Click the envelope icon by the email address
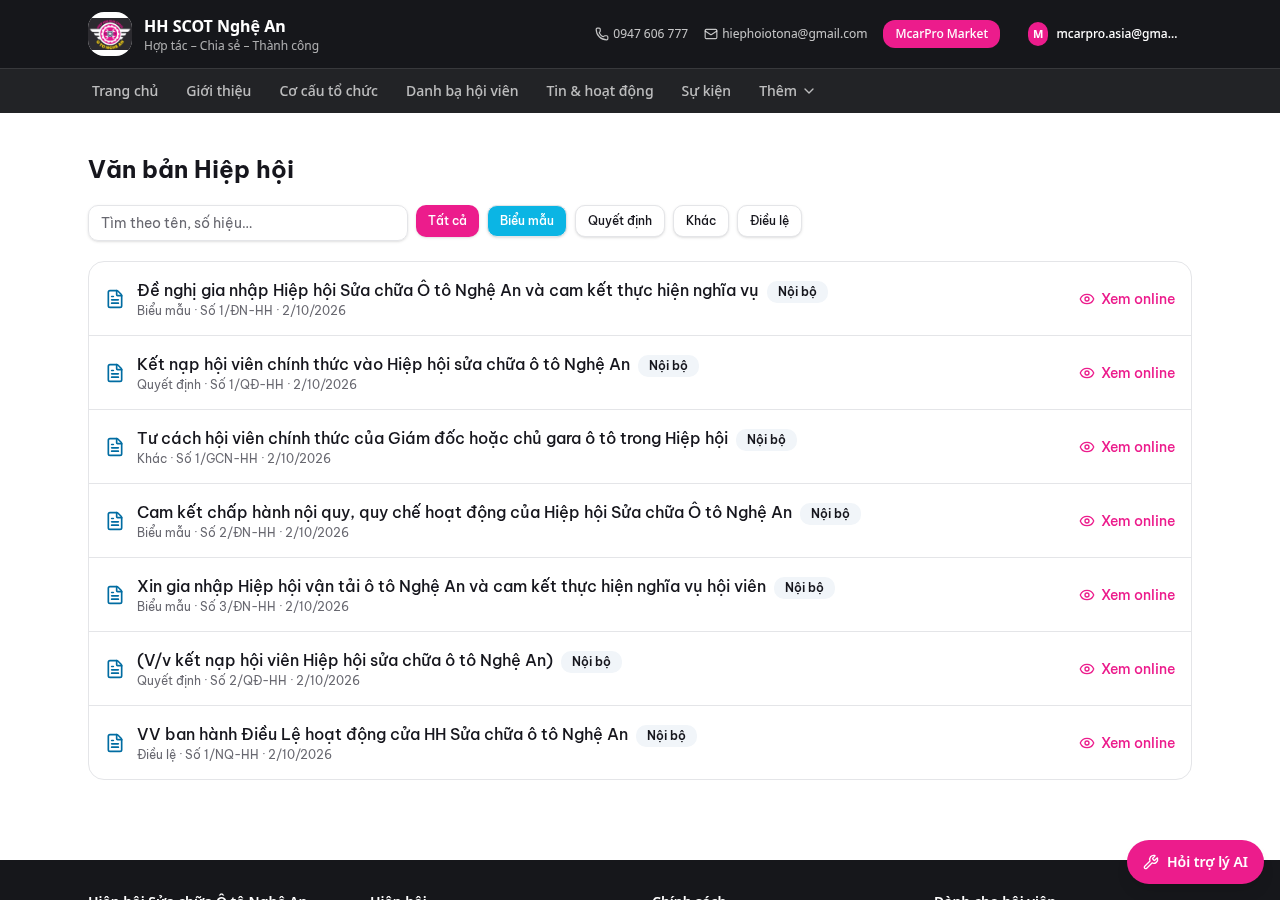The width and height of the screenshot is (1280, 900). (x=711, y=34)
